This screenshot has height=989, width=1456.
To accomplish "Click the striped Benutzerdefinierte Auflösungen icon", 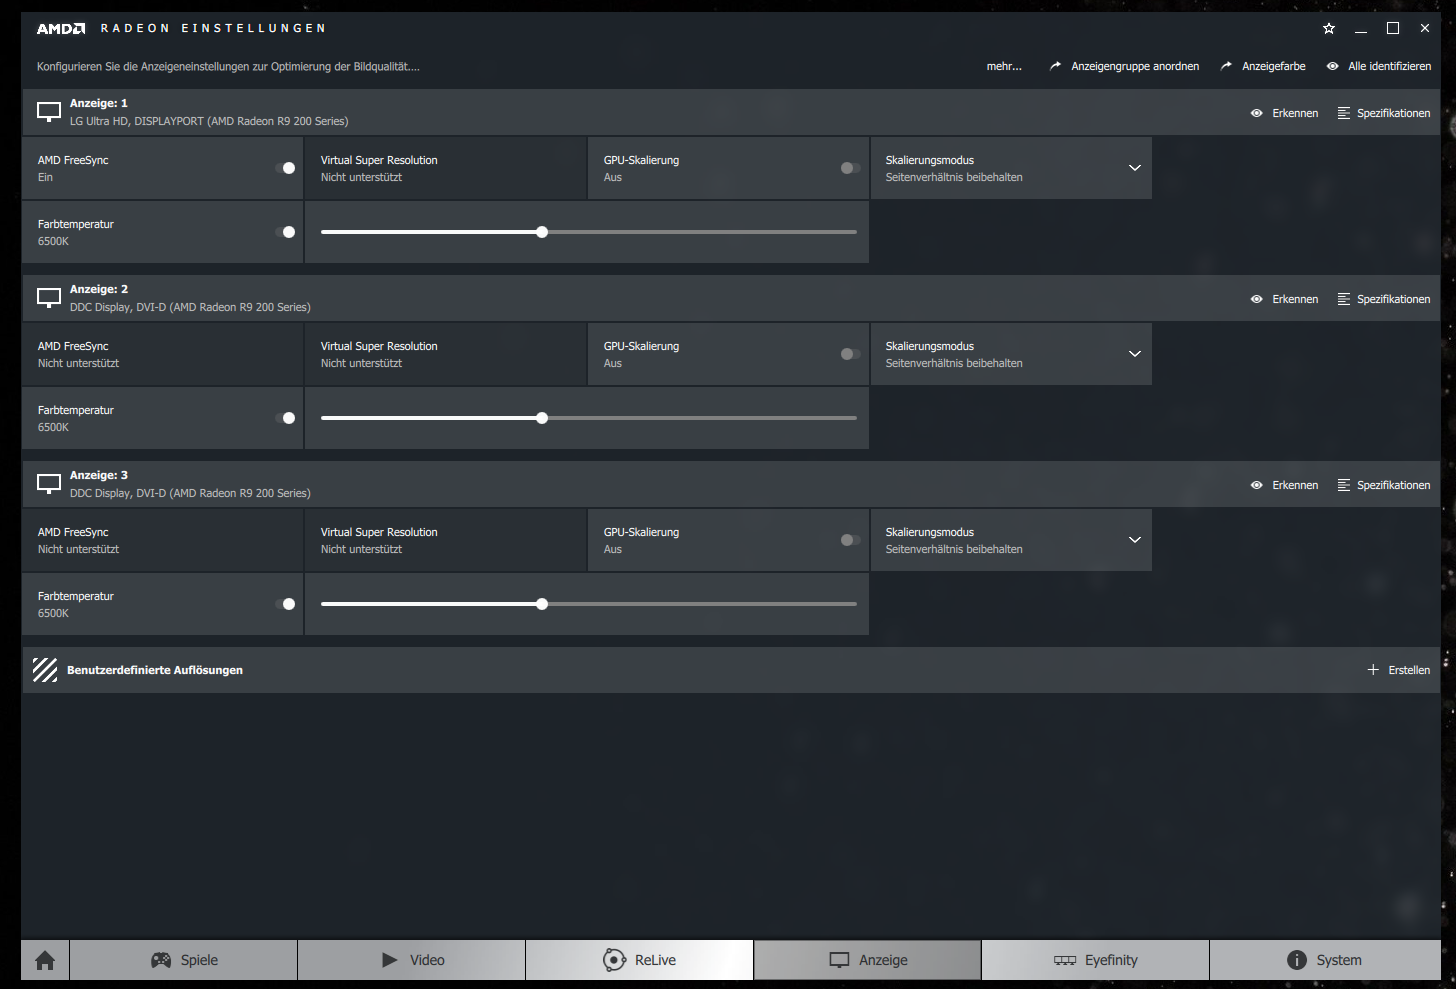I will [x=45, y=670].
